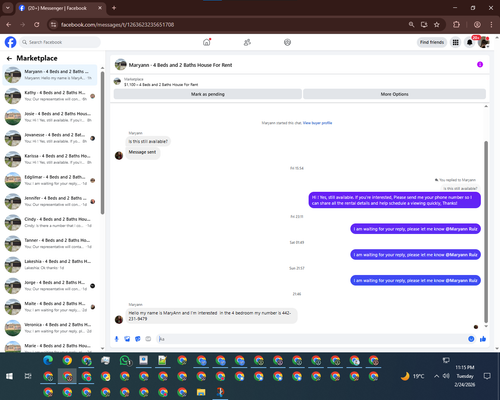Open Edglimar's conversation in the chat list

[50, 180]
